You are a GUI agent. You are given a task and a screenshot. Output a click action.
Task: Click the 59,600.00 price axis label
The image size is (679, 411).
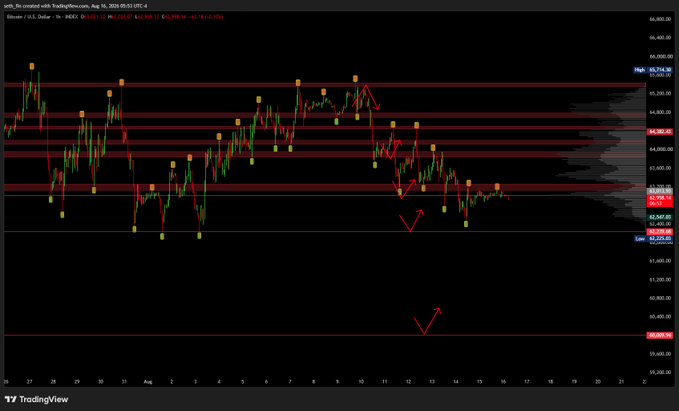[x=661, y=353]
